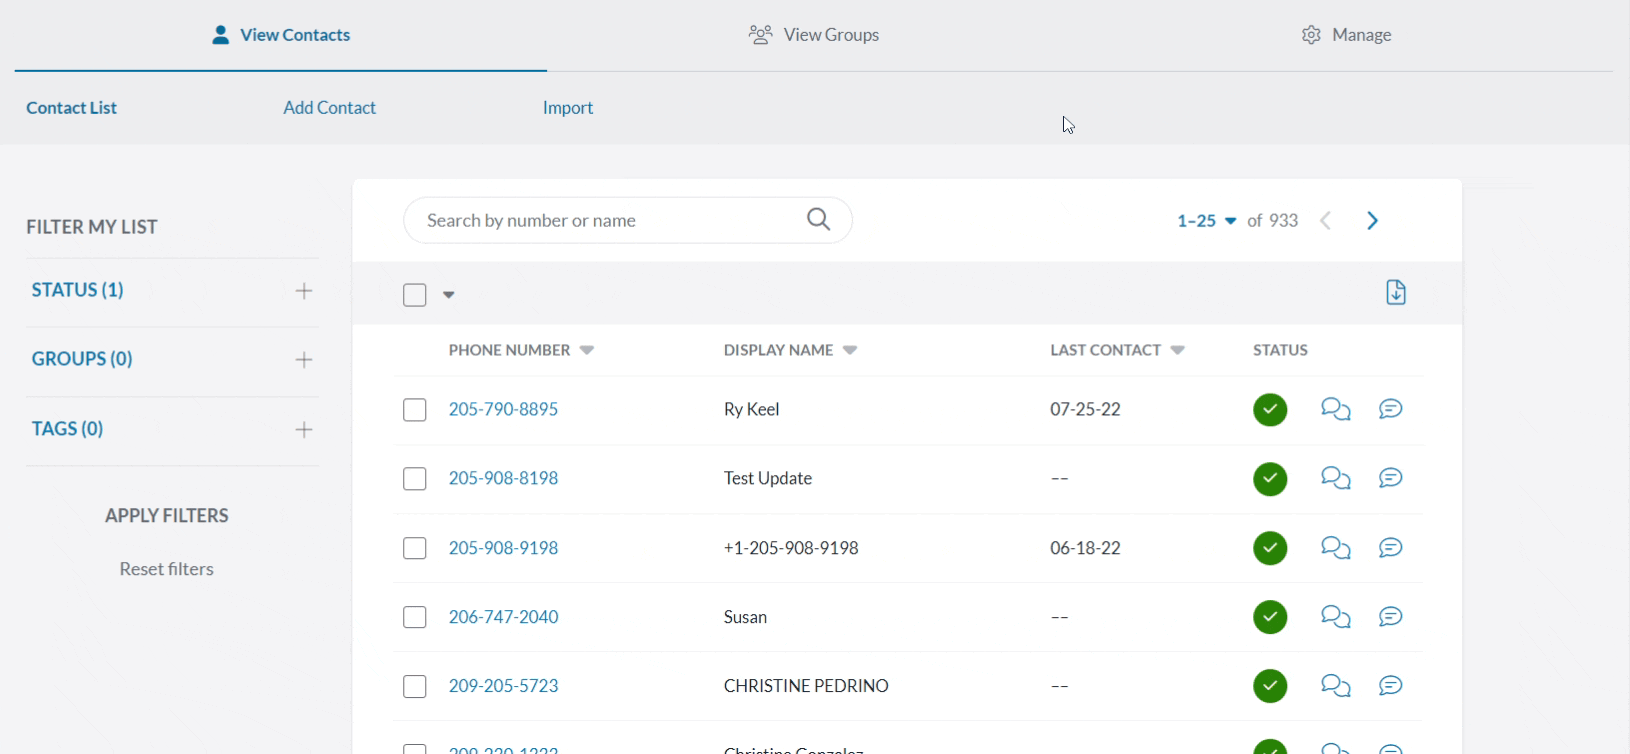Expand the STATUS filter section
This screenshot has width=1630, height=754.
click(x=304, y=291)
